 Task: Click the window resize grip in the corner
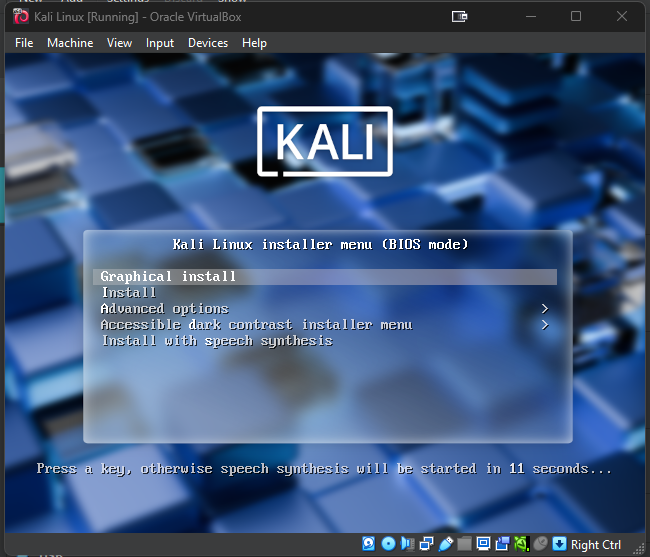click(x=641, y=548)
